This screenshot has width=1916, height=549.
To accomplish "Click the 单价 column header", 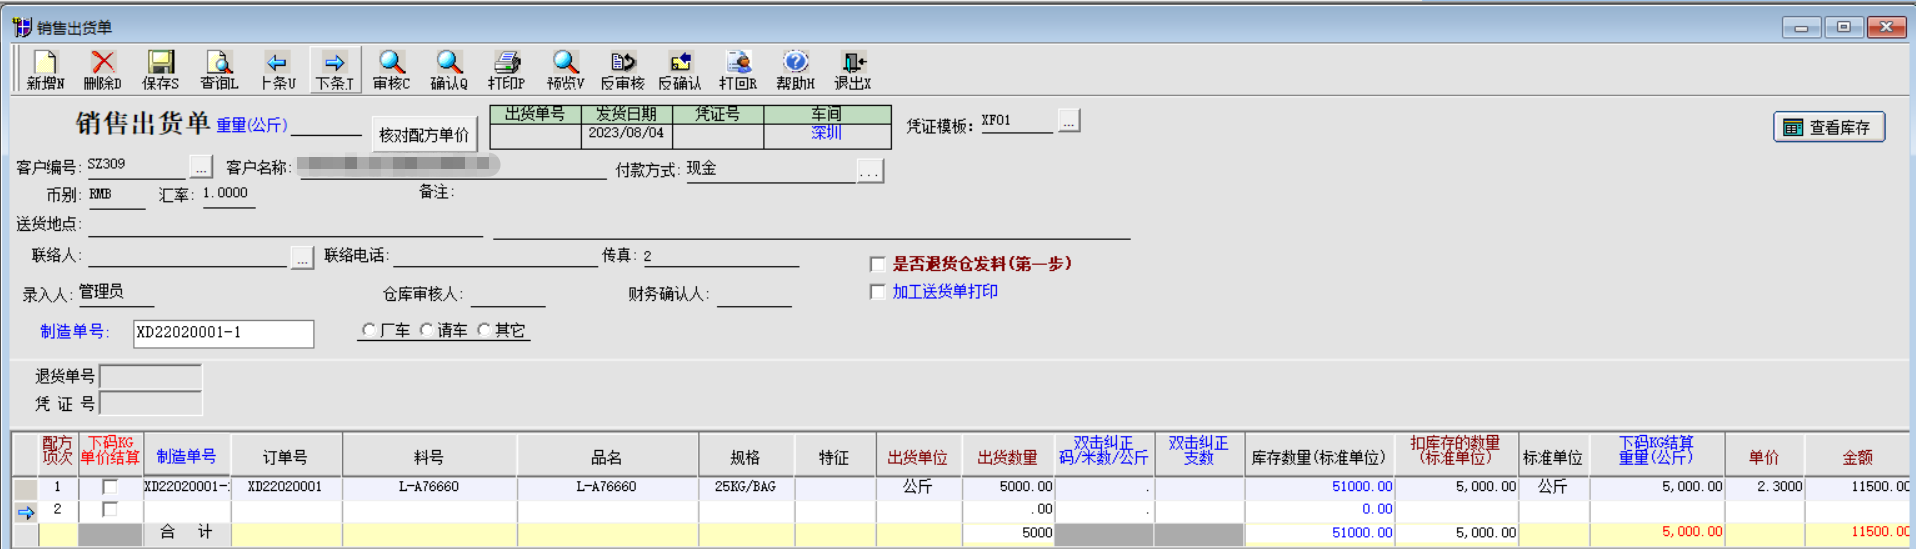I will pyautogui.click(x=1764, y=456).
